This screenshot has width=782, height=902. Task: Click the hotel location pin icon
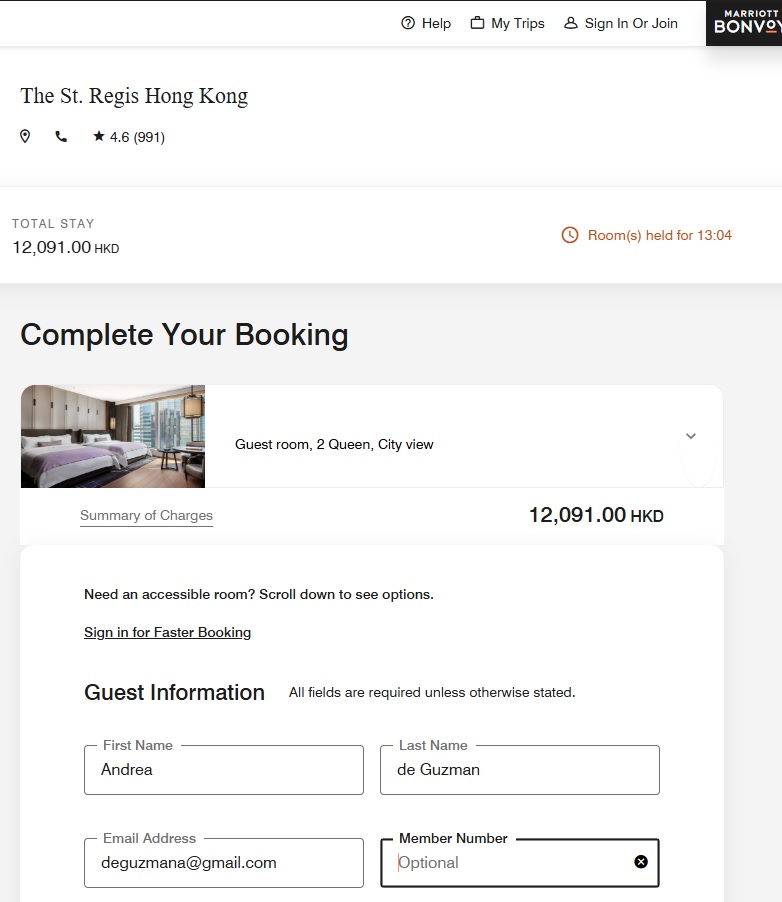26,137
